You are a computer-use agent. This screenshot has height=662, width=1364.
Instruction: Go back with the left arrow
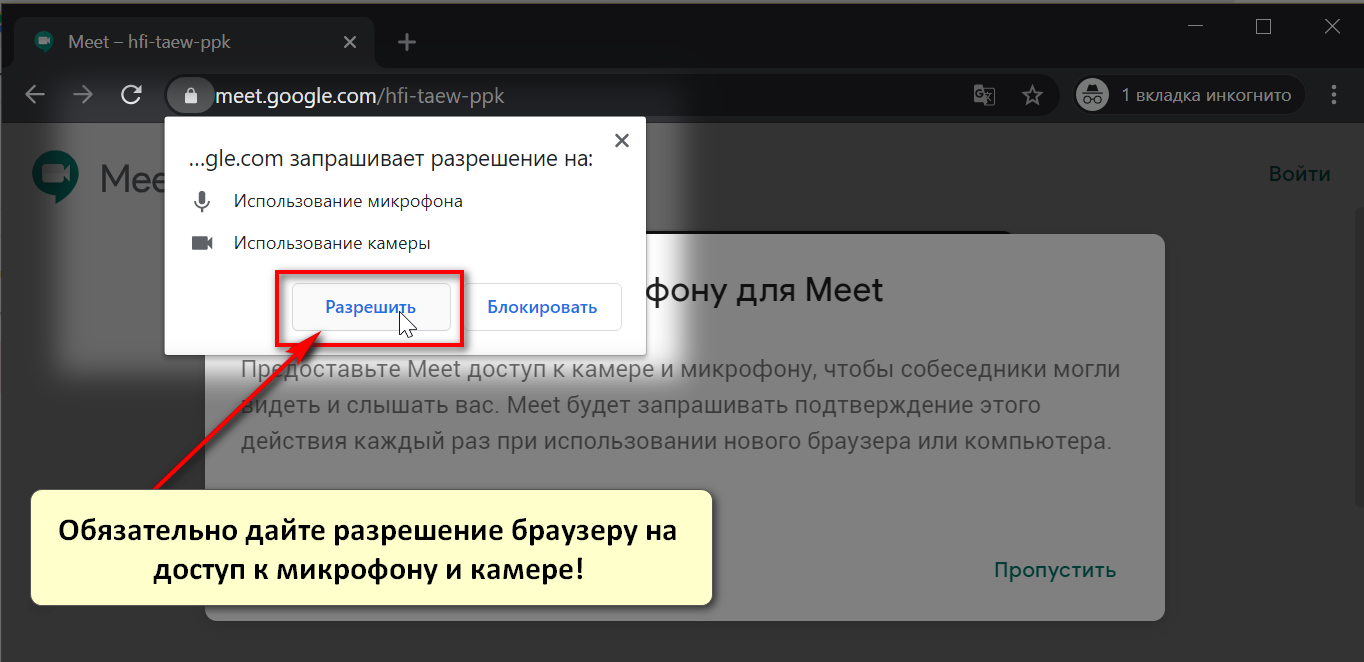click(35, 95)
